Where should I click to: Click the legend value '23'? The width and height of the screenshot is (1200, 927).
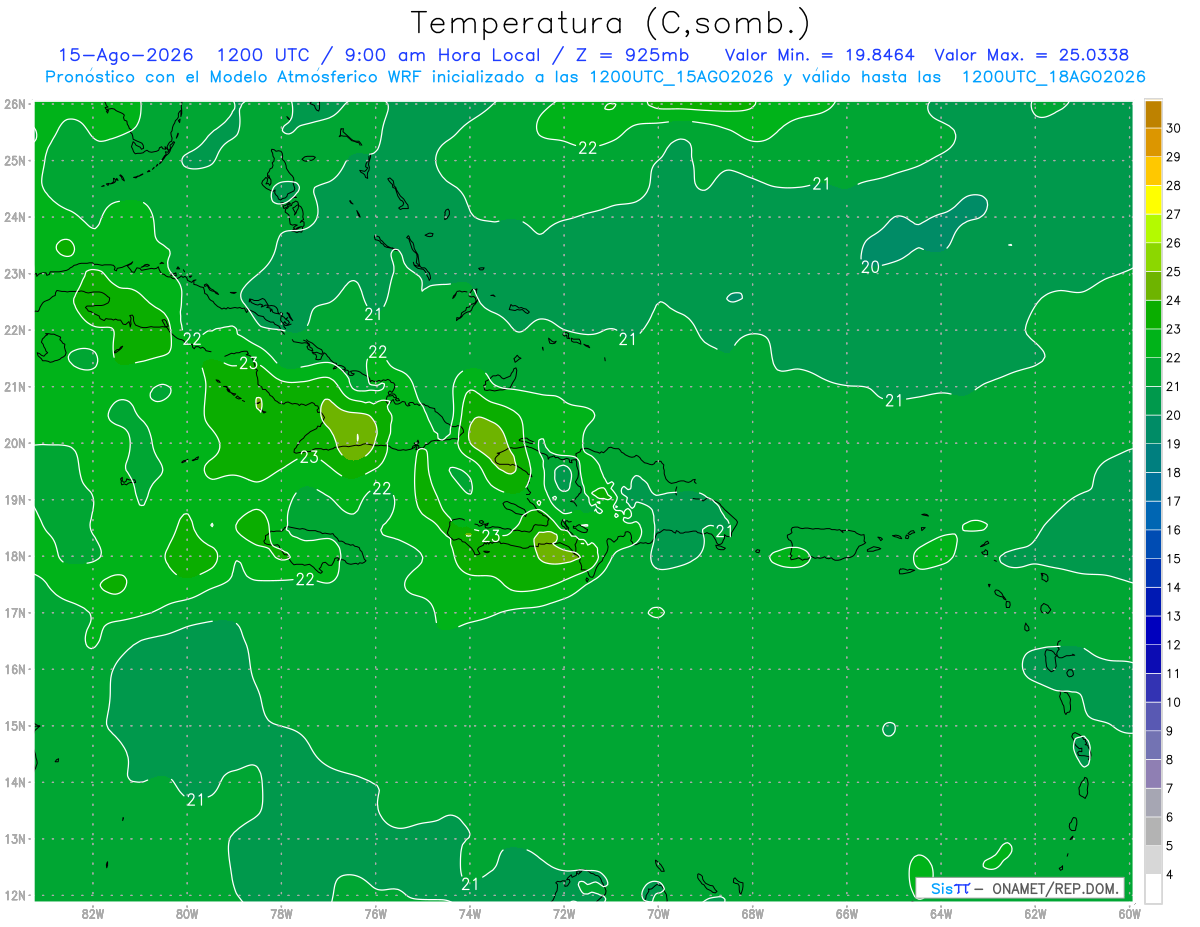point(1173,329)
